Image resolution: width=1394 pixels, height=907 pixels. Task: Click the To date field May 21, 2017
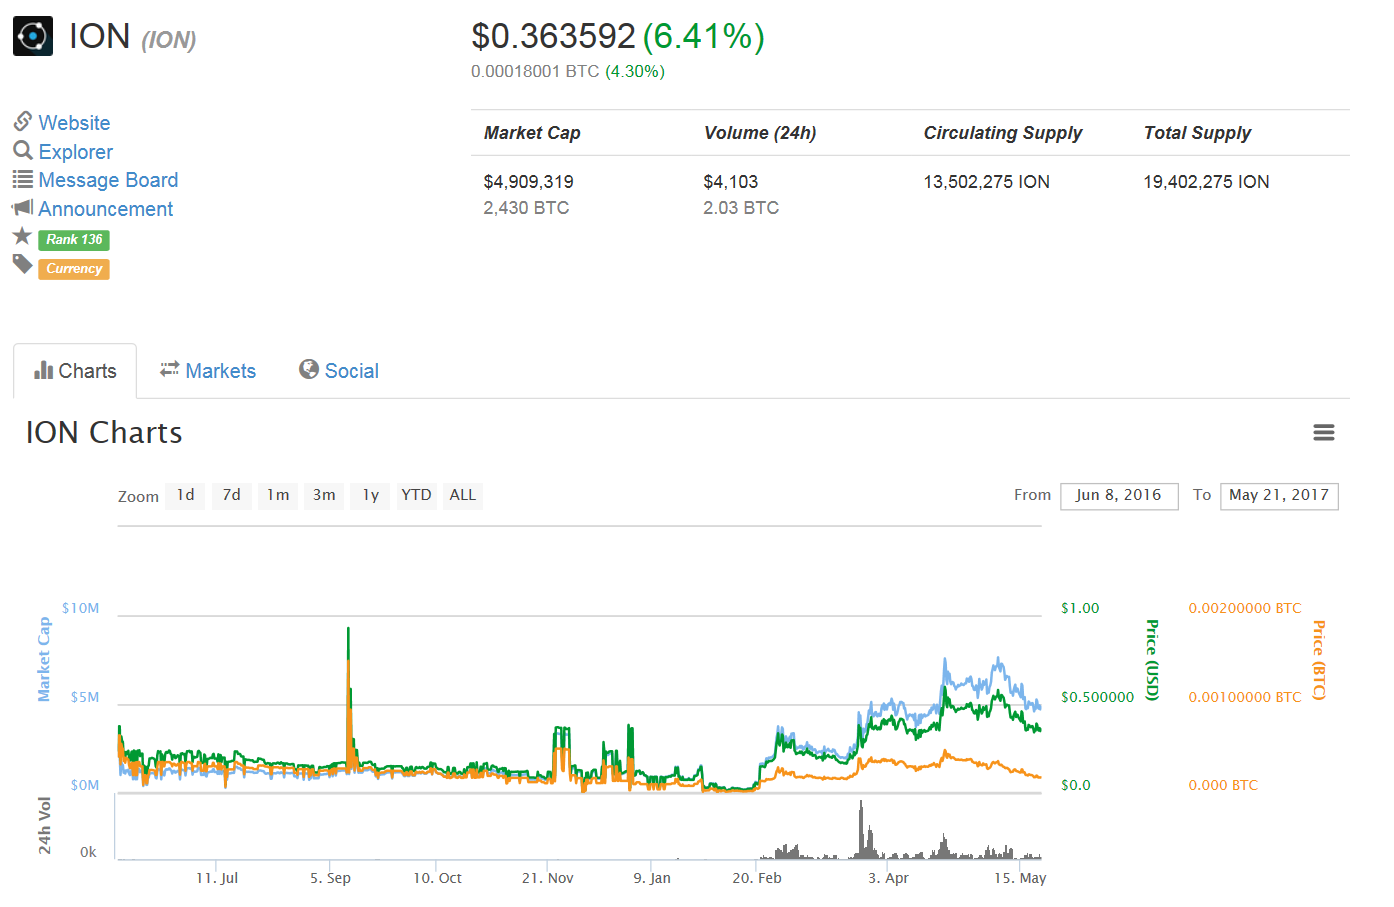click(1279, 495)
